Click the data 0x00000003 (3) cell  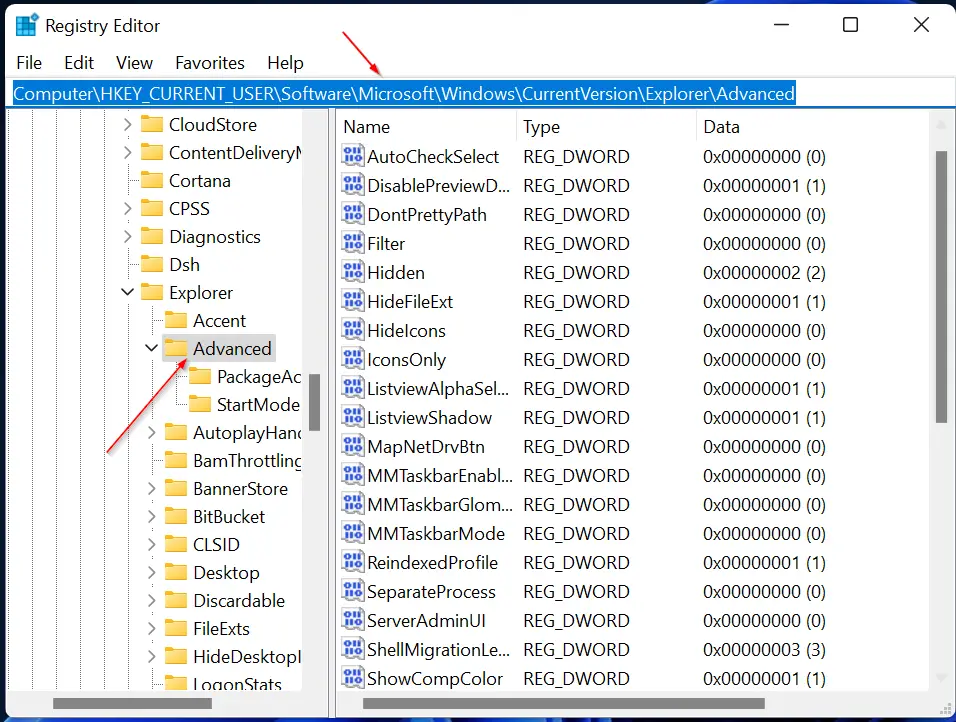[x=764, y=649]
